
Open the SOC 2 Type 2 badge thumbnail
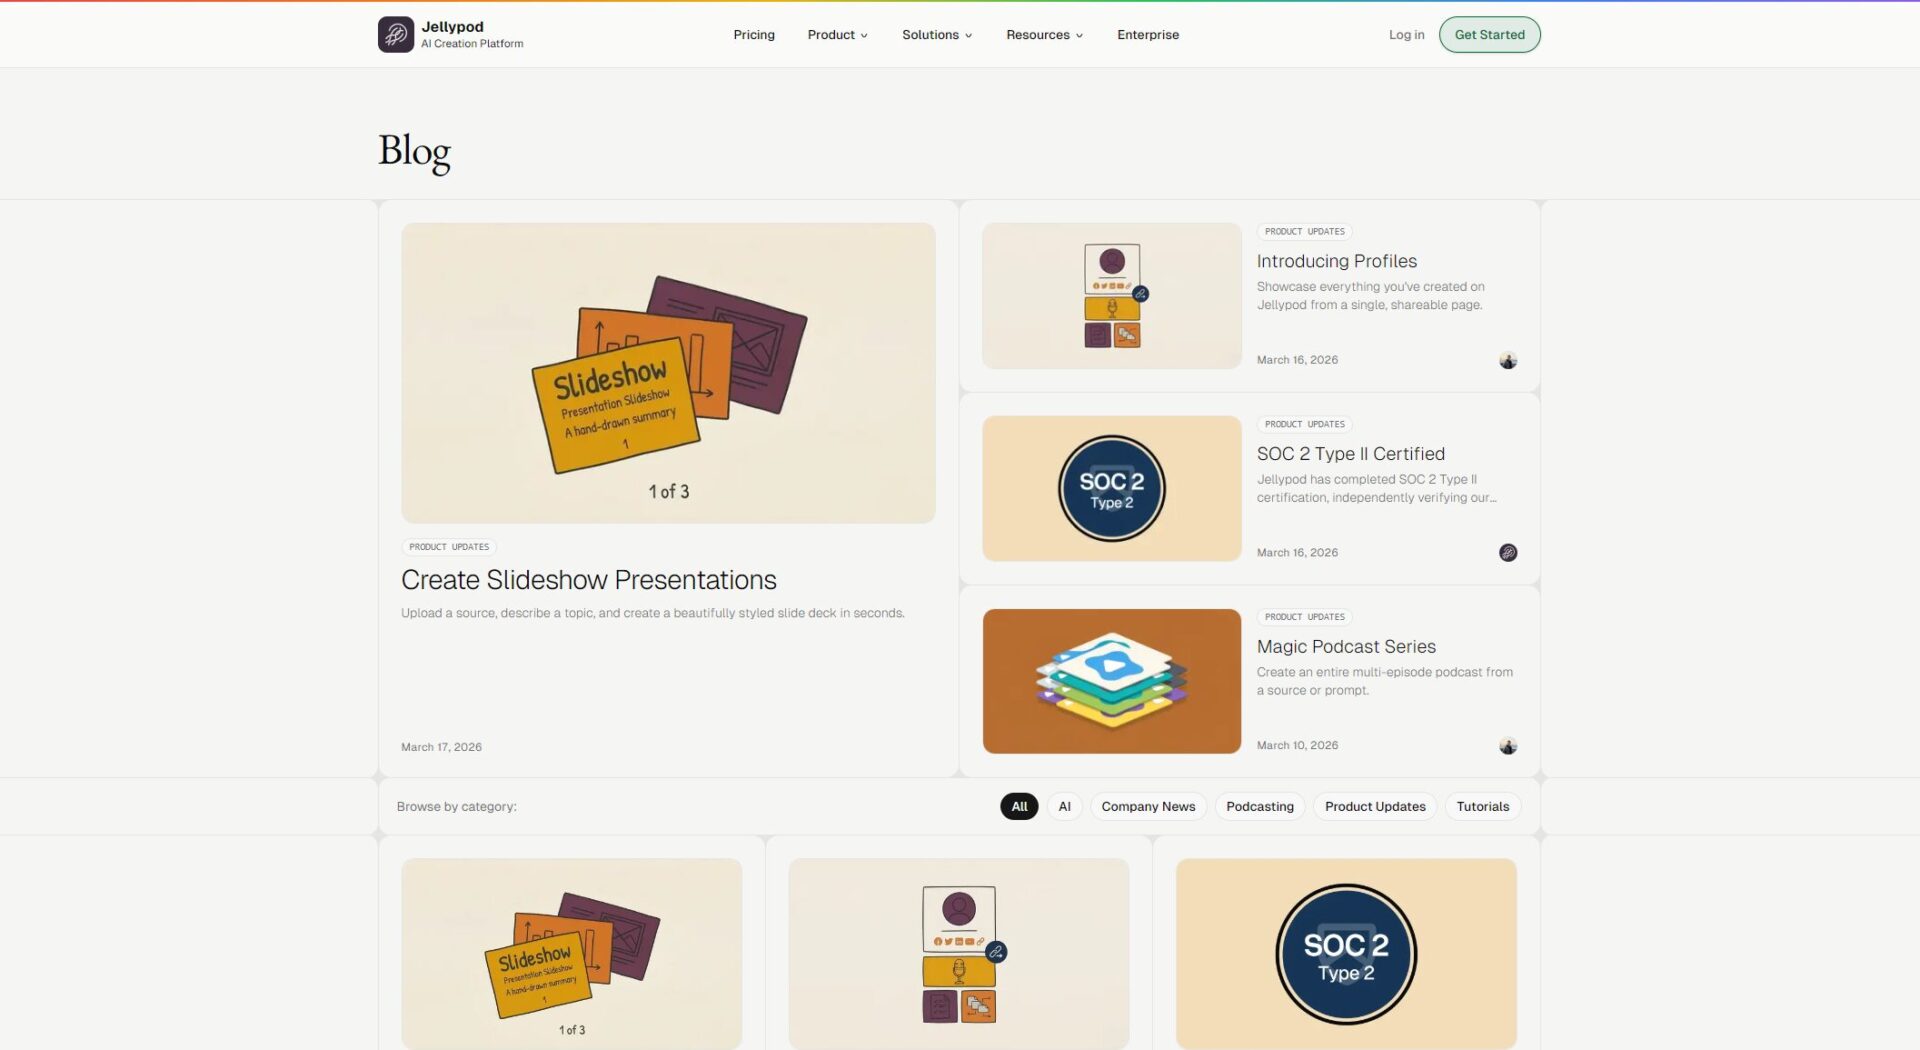(x=1111, y=489)
